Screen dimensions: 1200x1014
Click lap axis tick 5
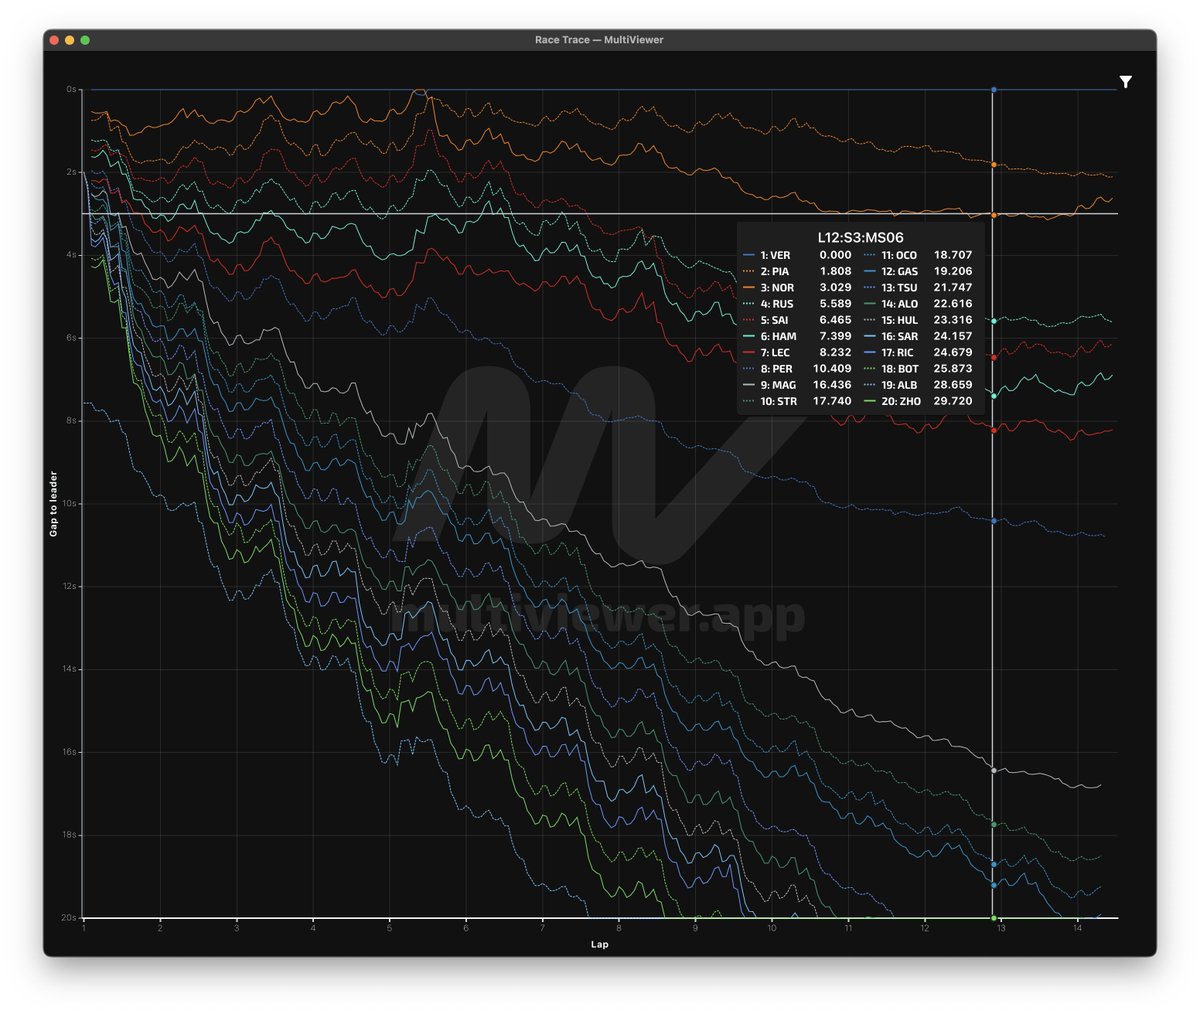click(390, 928)
